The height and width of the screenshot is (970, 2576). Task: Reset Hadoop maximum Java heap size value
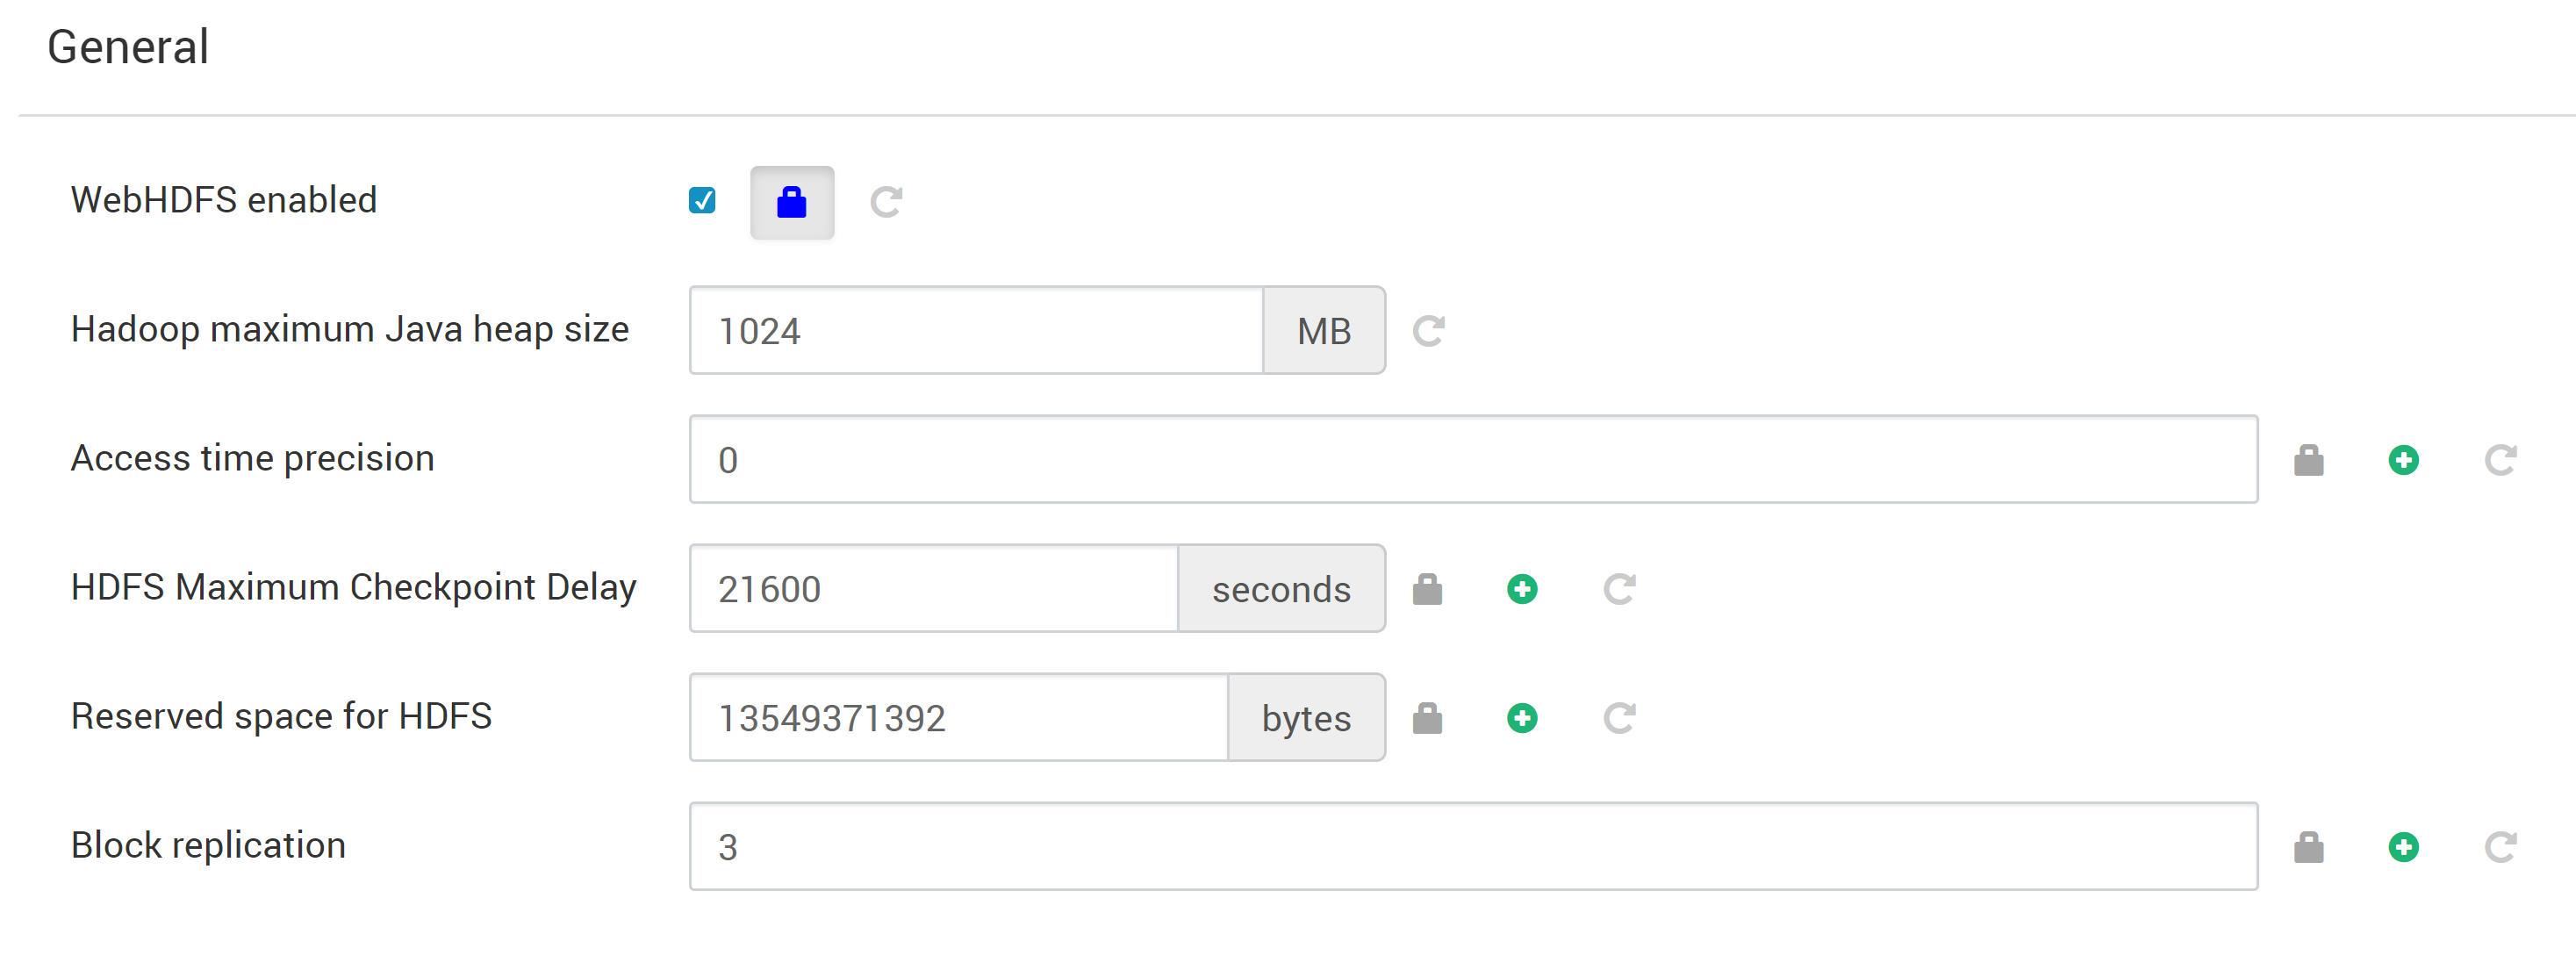(1428, 331)
